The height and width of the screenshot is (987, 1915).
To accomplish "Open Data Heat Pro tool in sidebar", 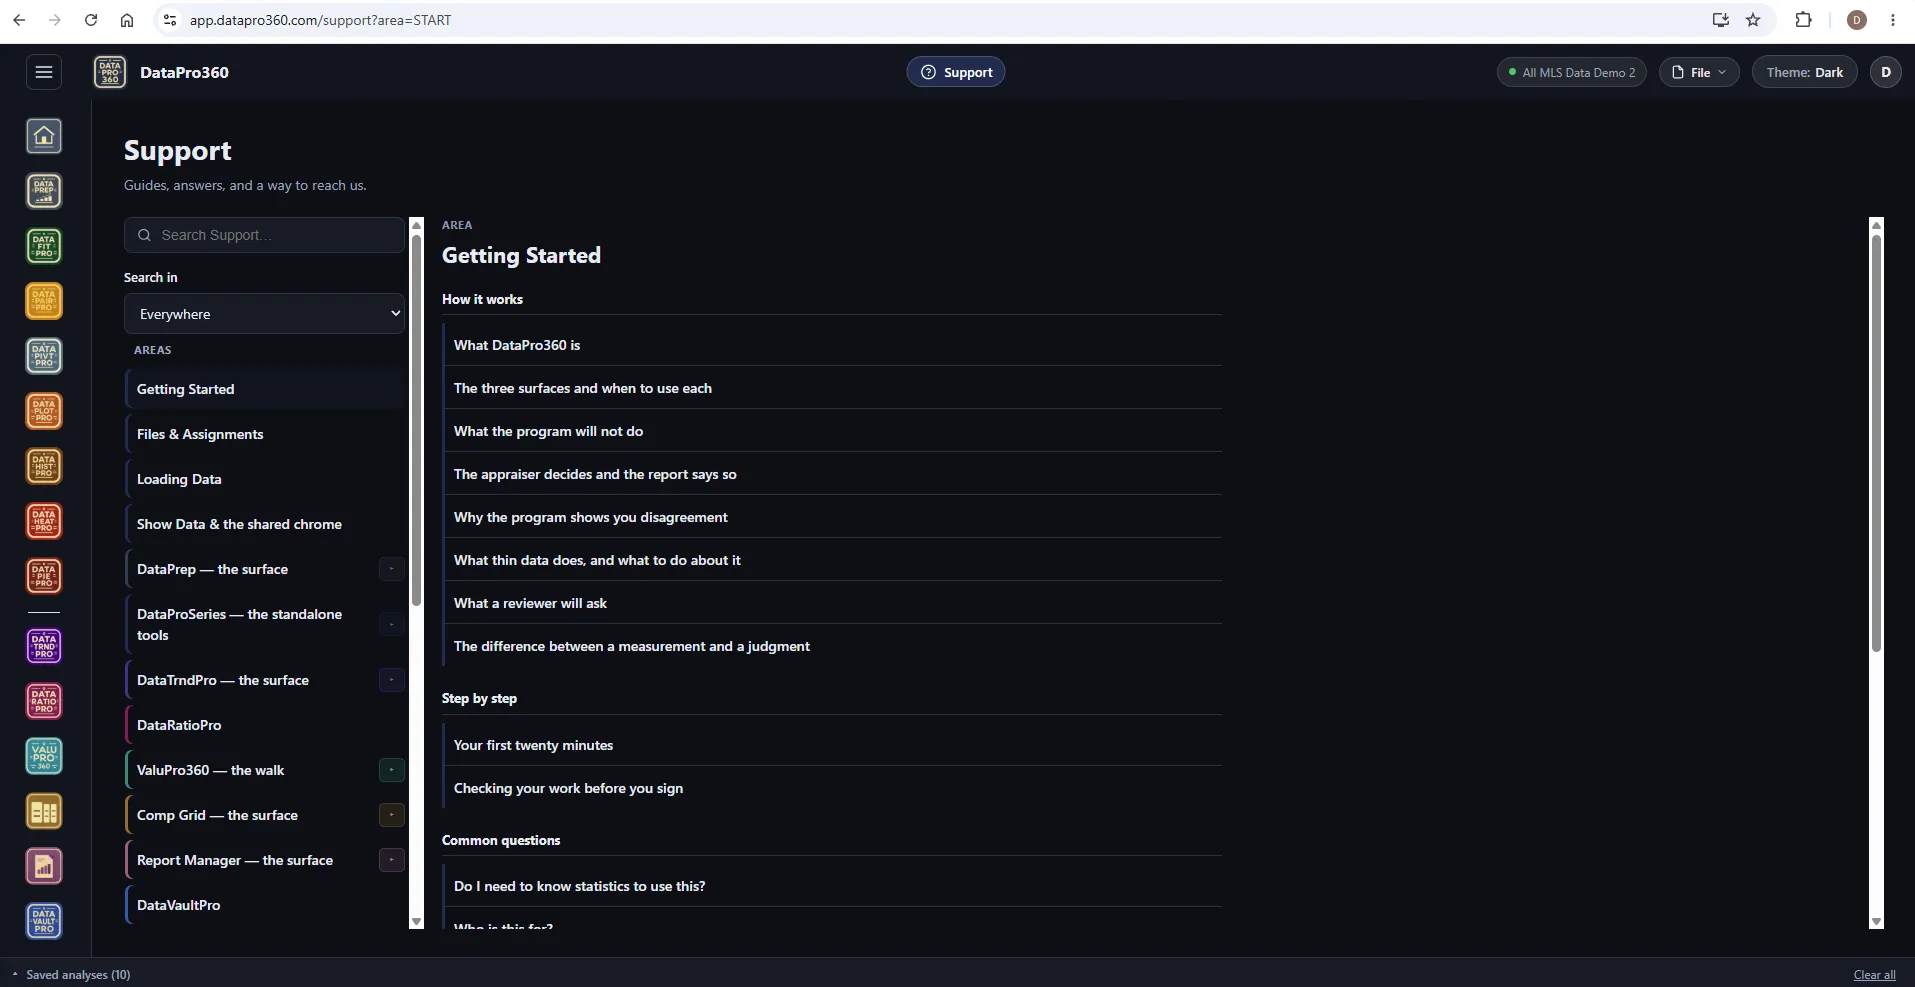I will click(44, 521).
